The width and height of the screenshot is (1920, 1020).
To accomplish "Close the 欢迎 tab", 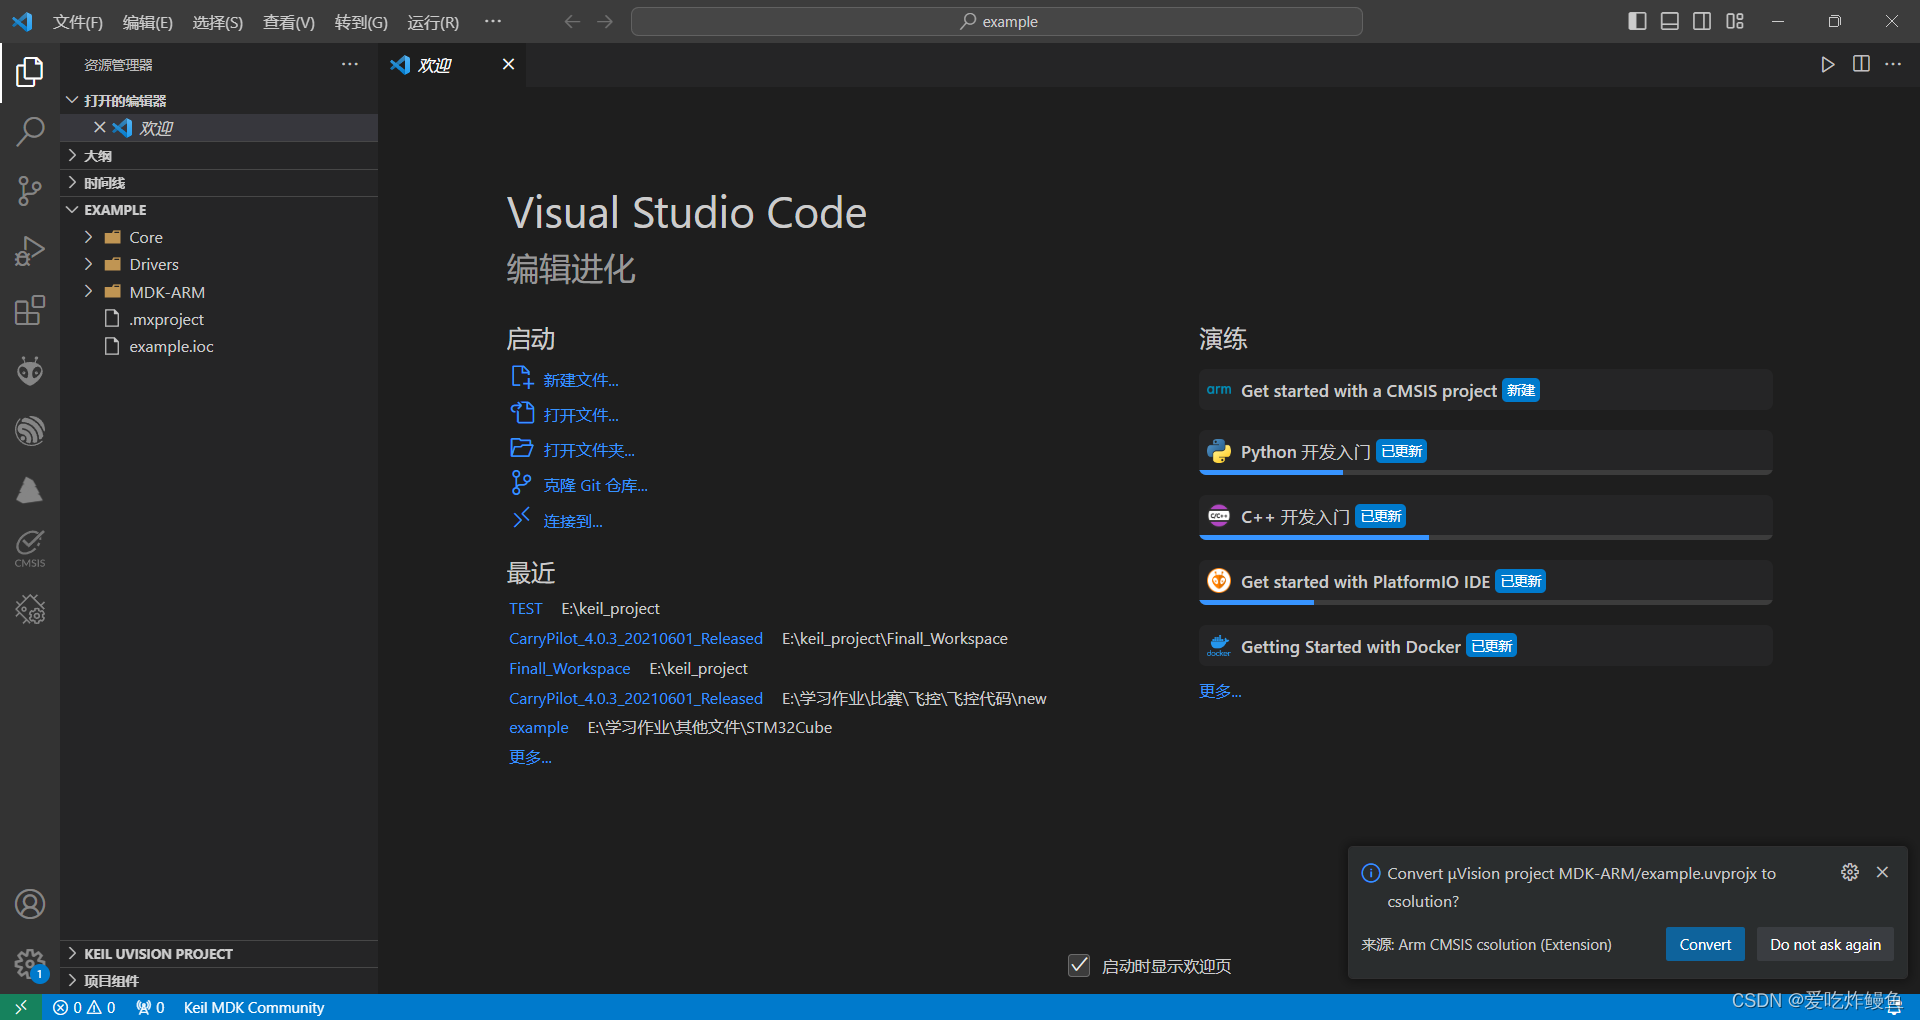I will [508, 64].
